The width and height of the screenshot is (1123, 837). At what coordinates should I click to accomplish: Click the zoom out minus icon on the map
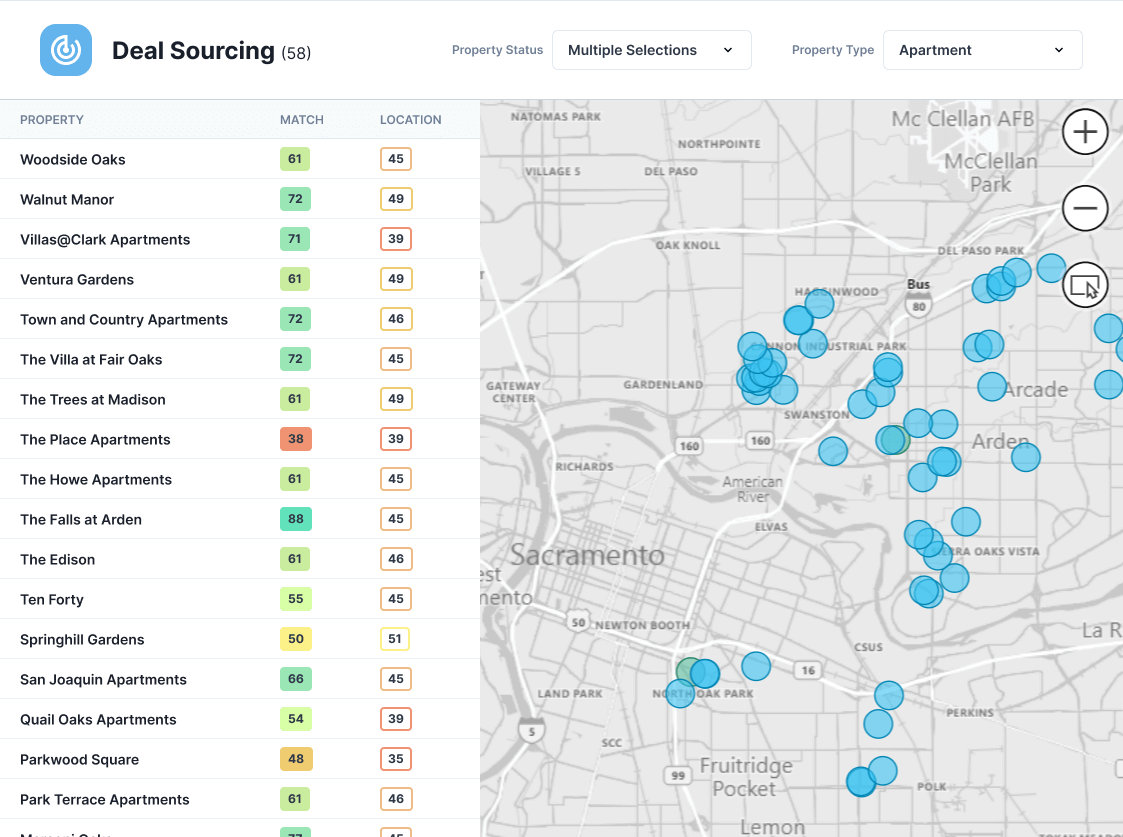pyautogui.click(x=1085, y=208)
